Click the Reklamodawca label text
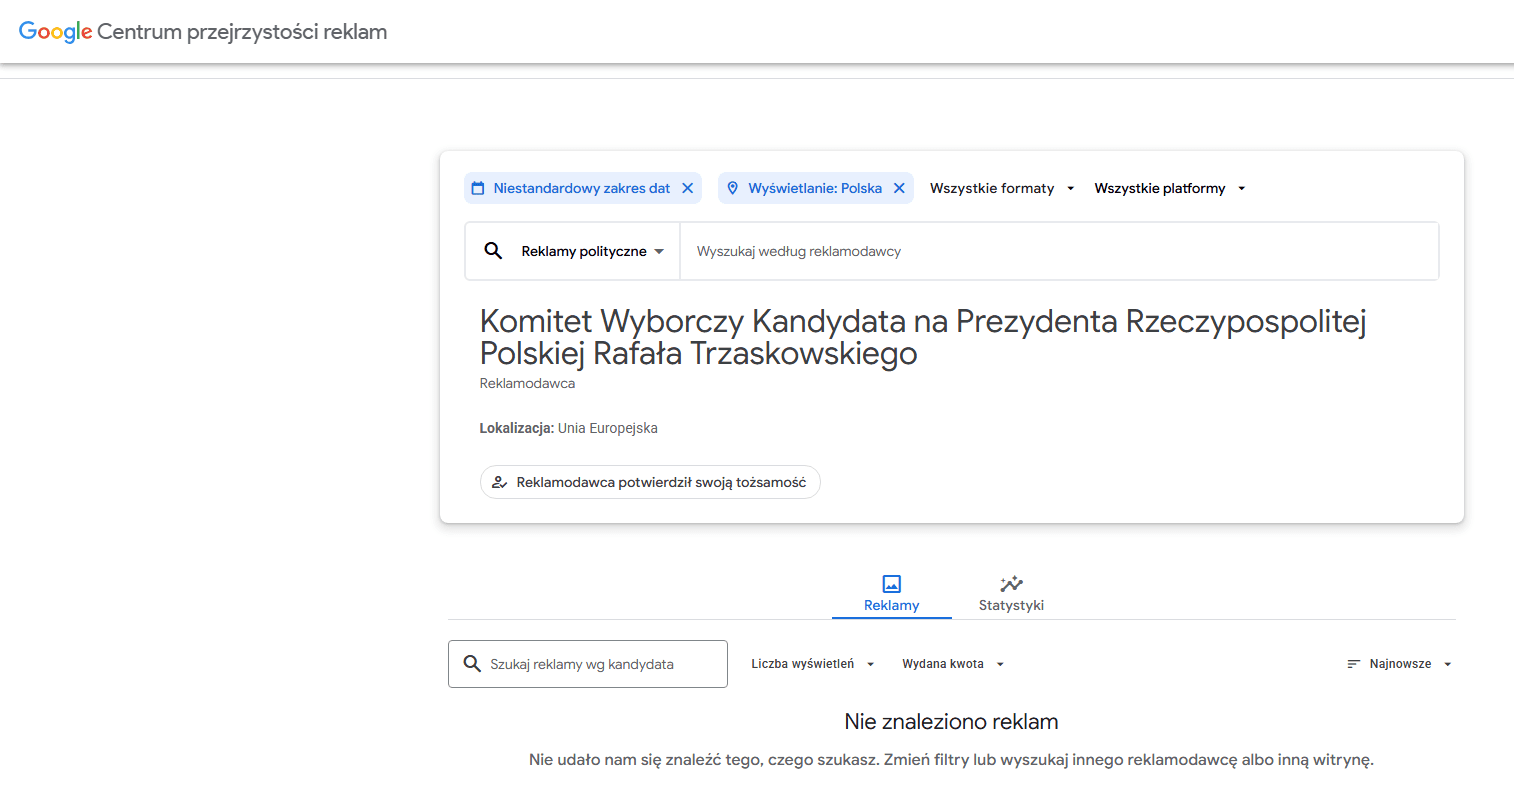Viewport: 1514px width, 797px height. (527, 383)
